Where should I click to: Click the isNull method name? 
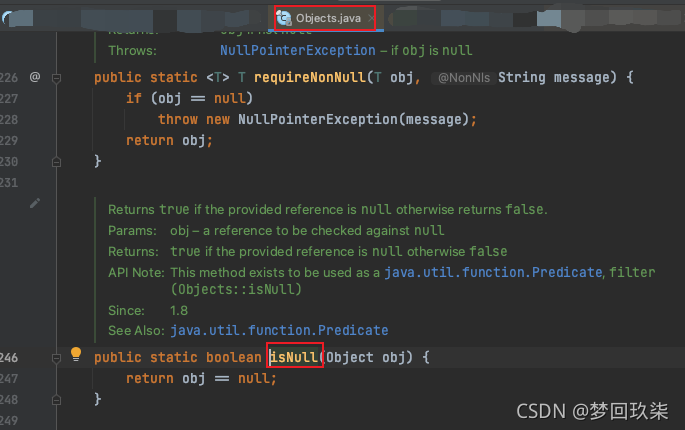tap(294, 357)
